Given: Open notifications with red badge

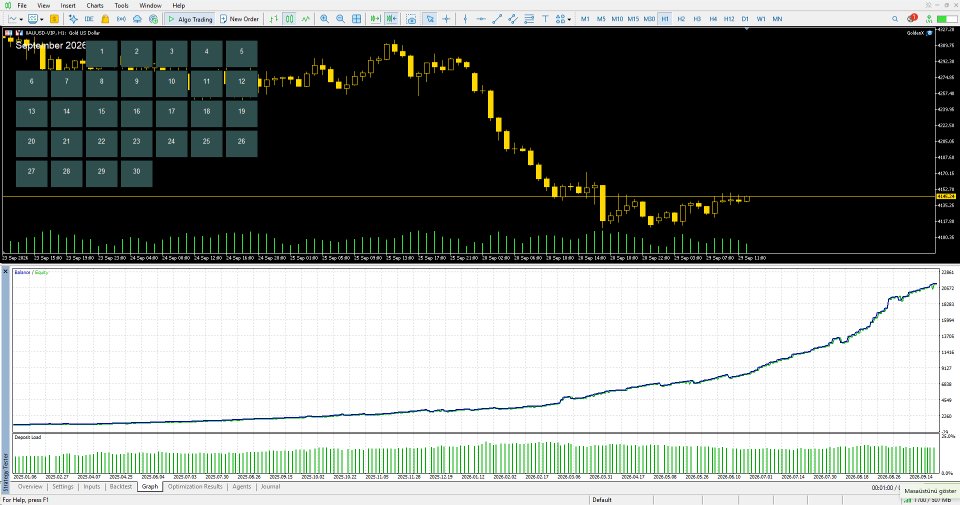Looking at the screenshot, I should click(912, 18).
